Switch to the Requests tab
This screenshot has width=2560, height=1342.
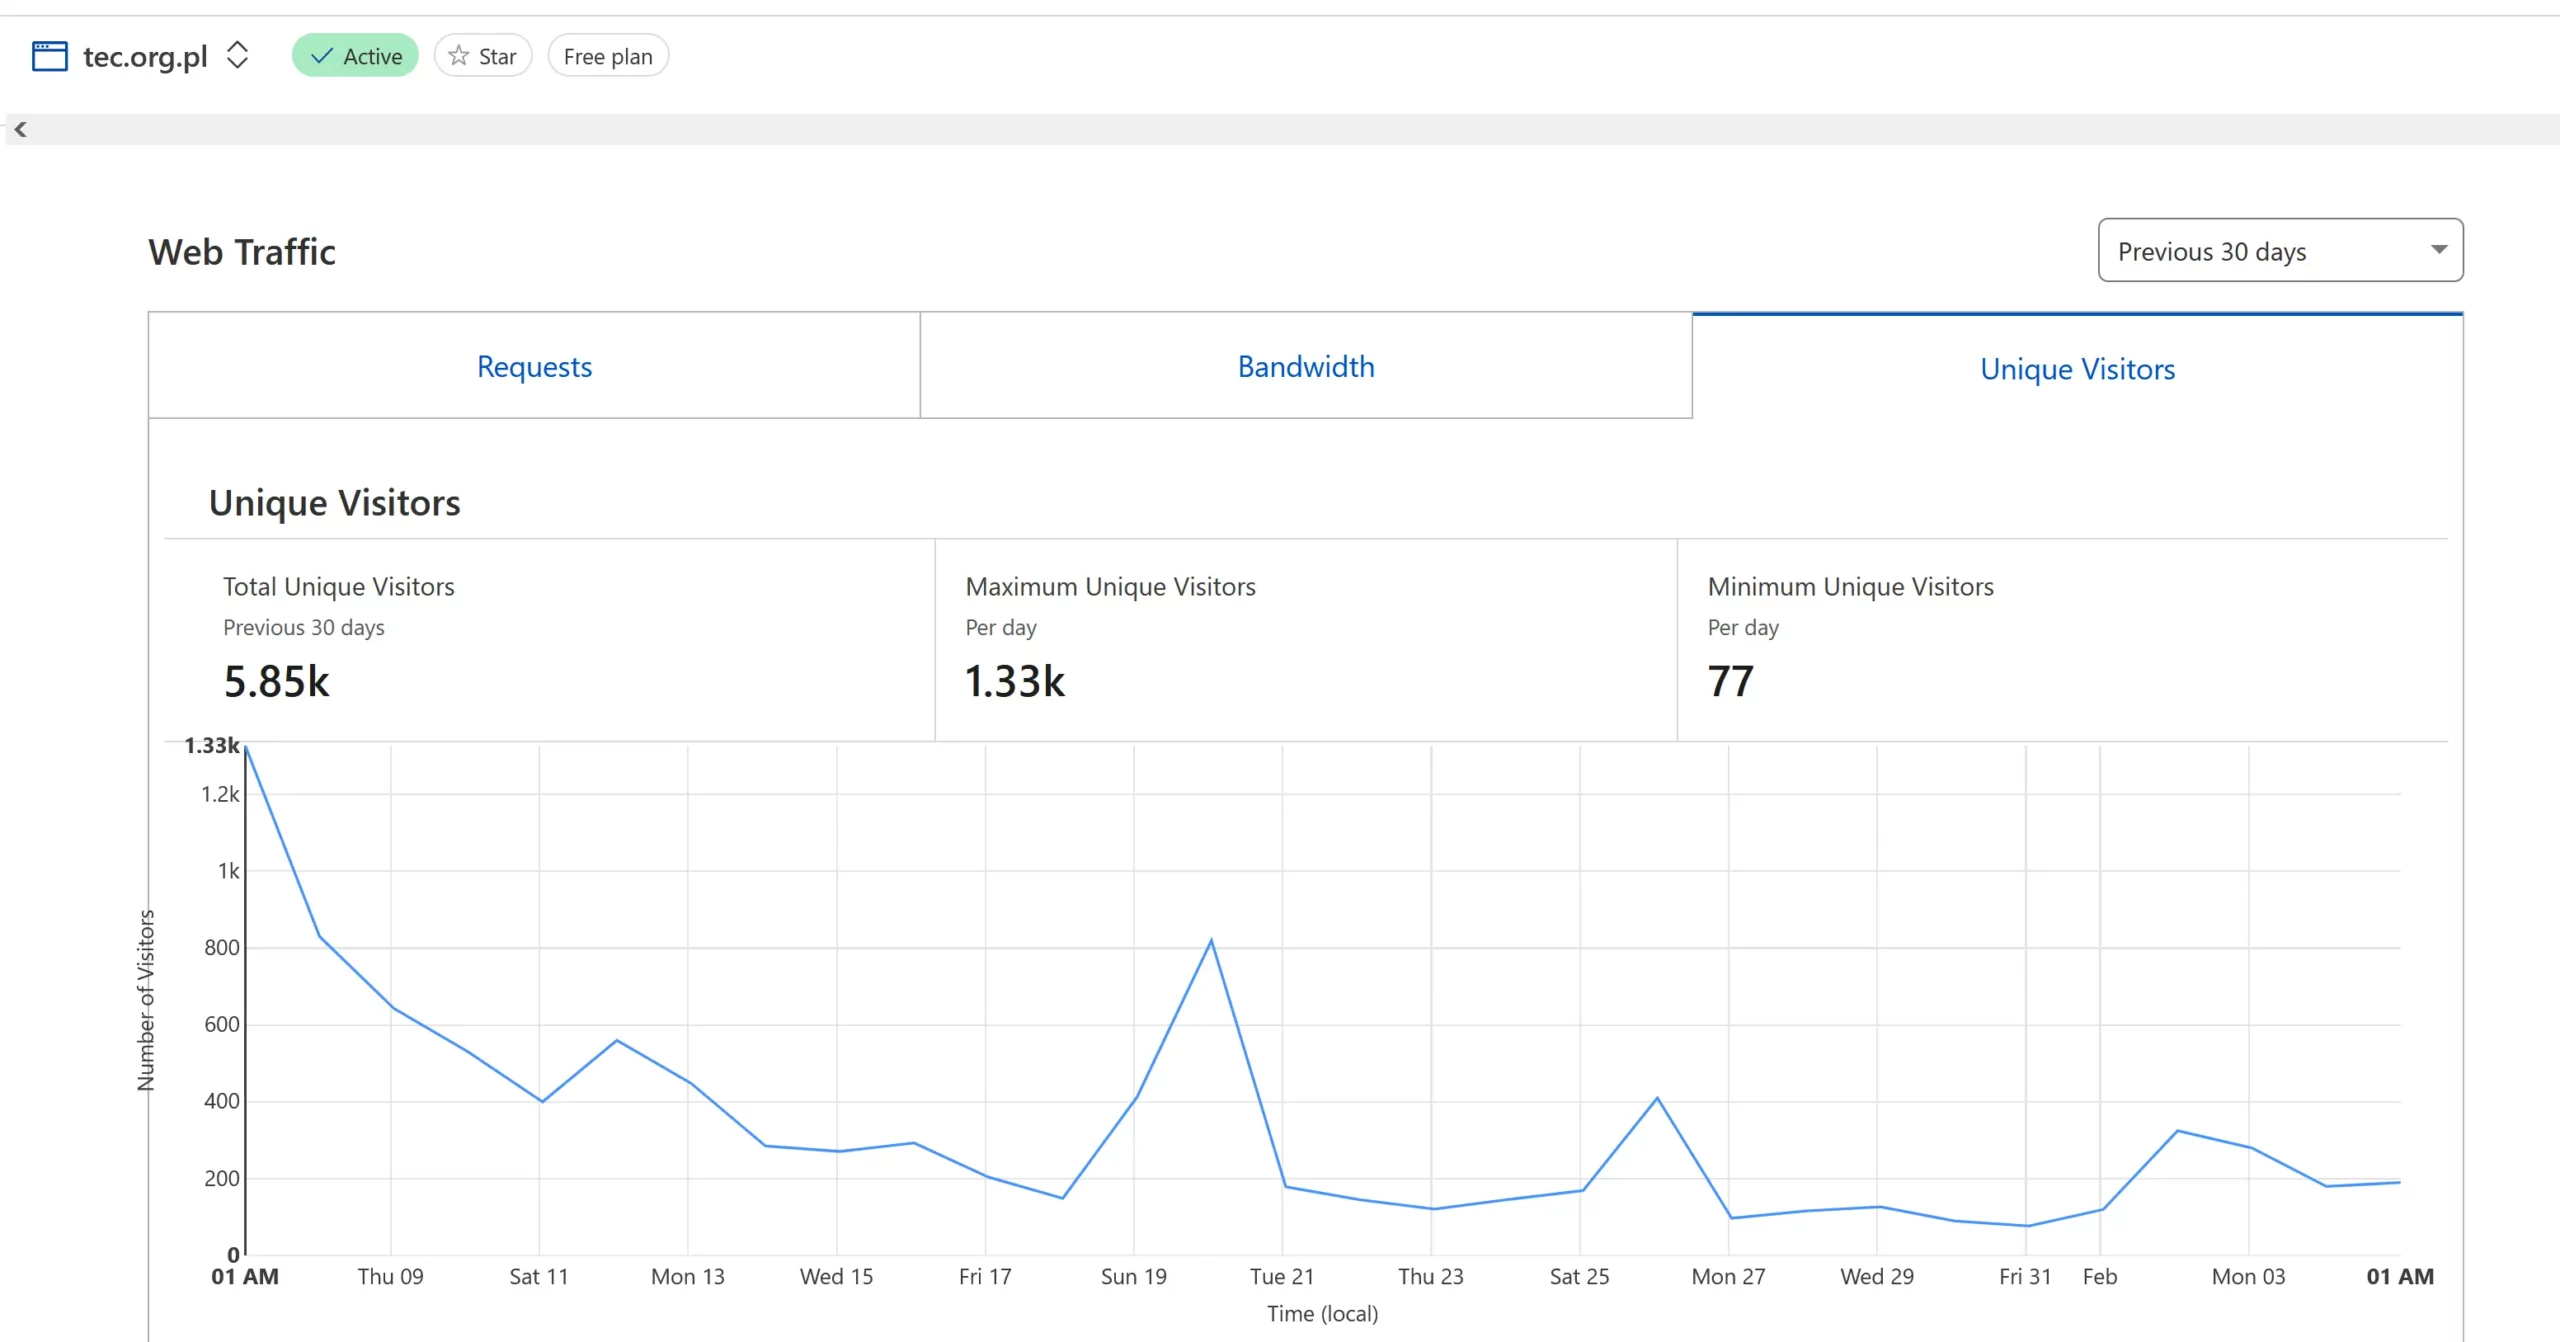click(x=534, y=366)
